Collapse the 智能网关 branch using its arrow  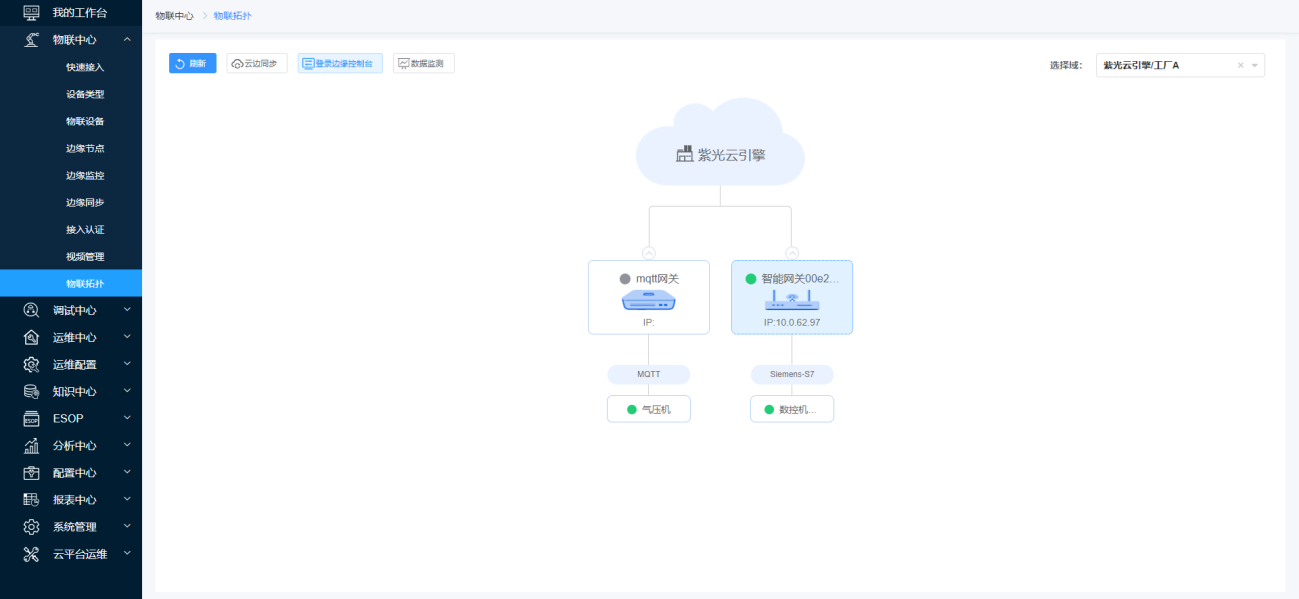click(x=792, y=253)
